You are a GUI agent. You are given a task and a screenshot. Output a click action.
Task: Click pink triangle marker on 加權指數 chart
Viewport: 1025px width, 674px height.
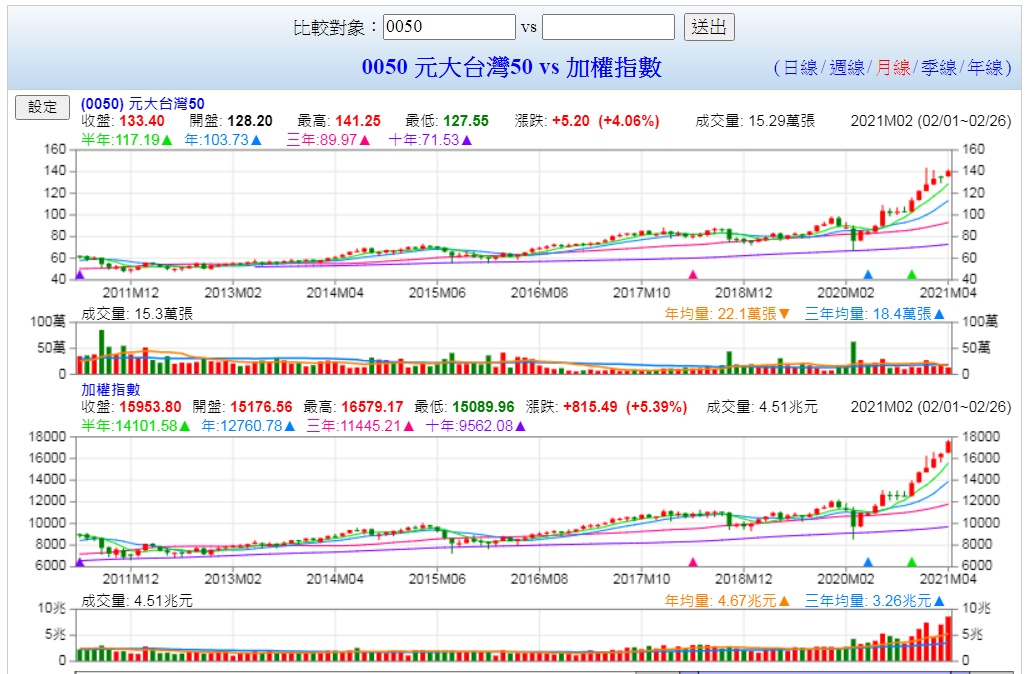click(693, 562)
